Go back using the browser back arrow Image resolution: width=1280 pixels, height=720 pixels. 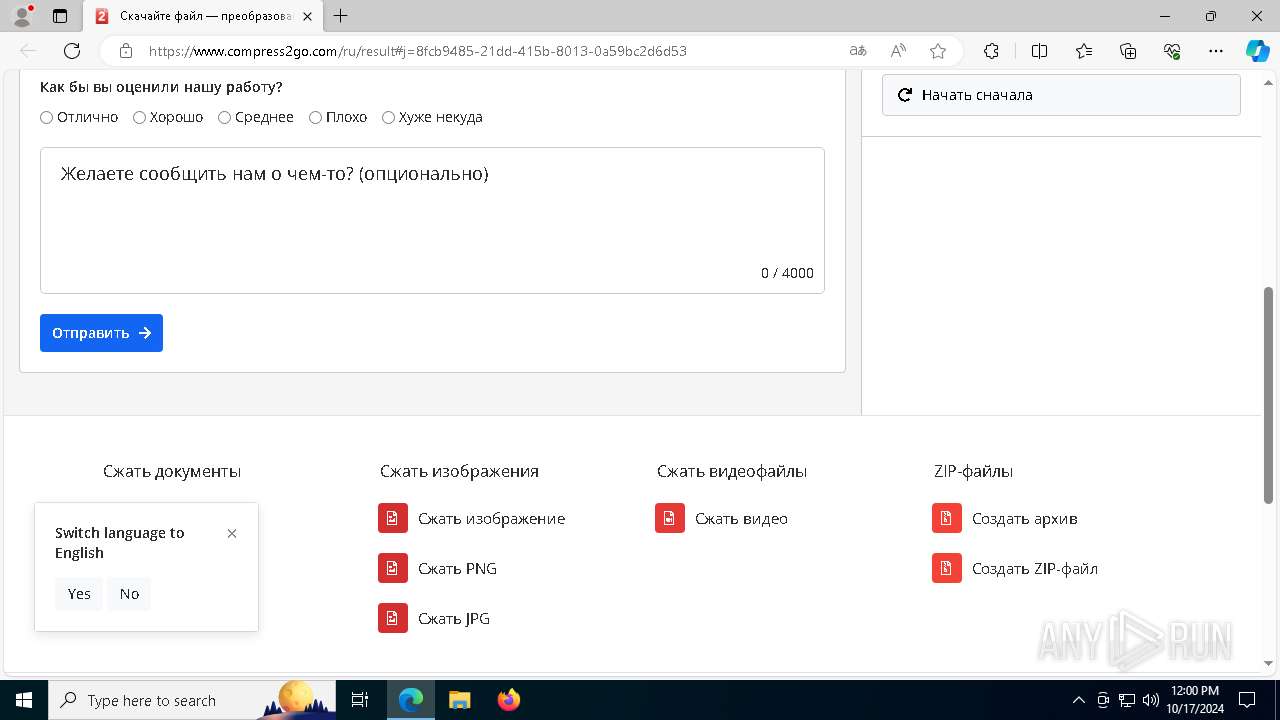click(28, 51)
